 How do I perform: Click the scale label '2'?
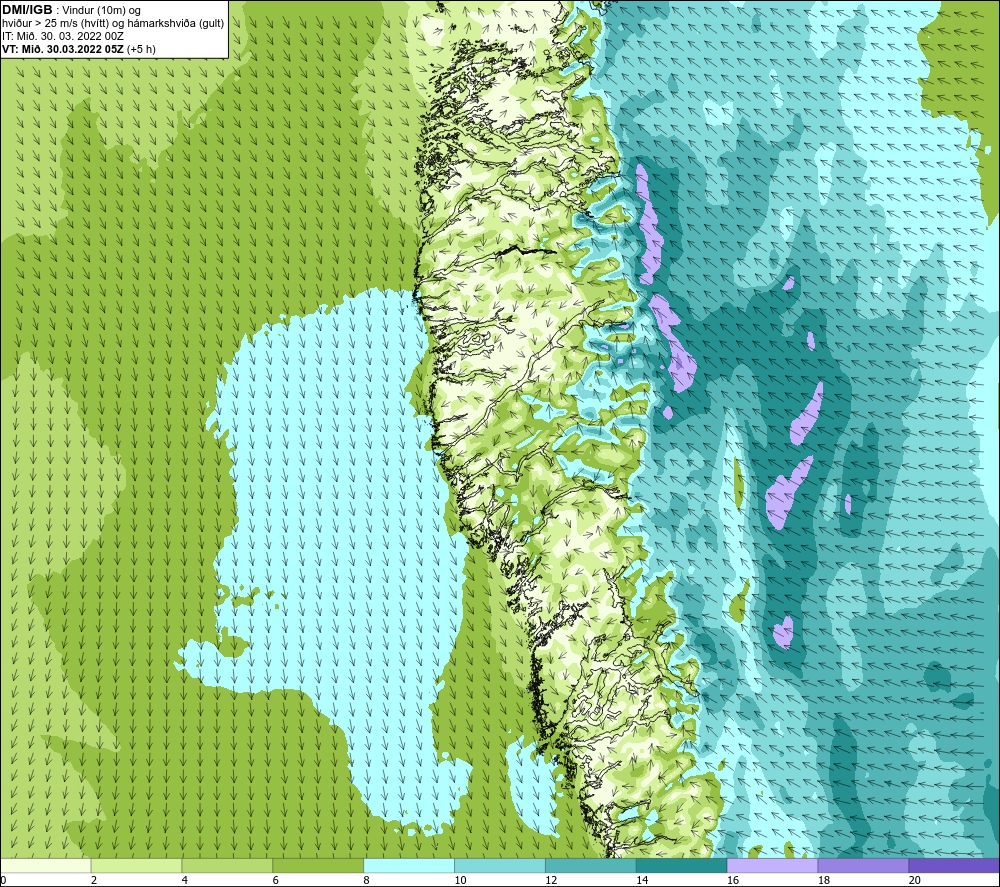tap(94, 880)
